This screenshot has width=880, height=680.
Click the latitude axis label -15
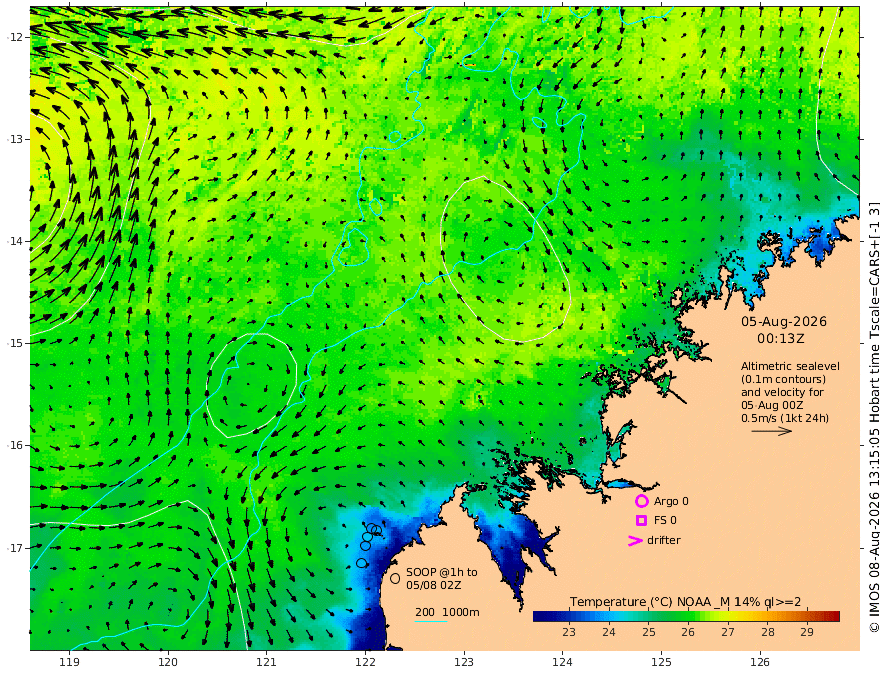15,343
